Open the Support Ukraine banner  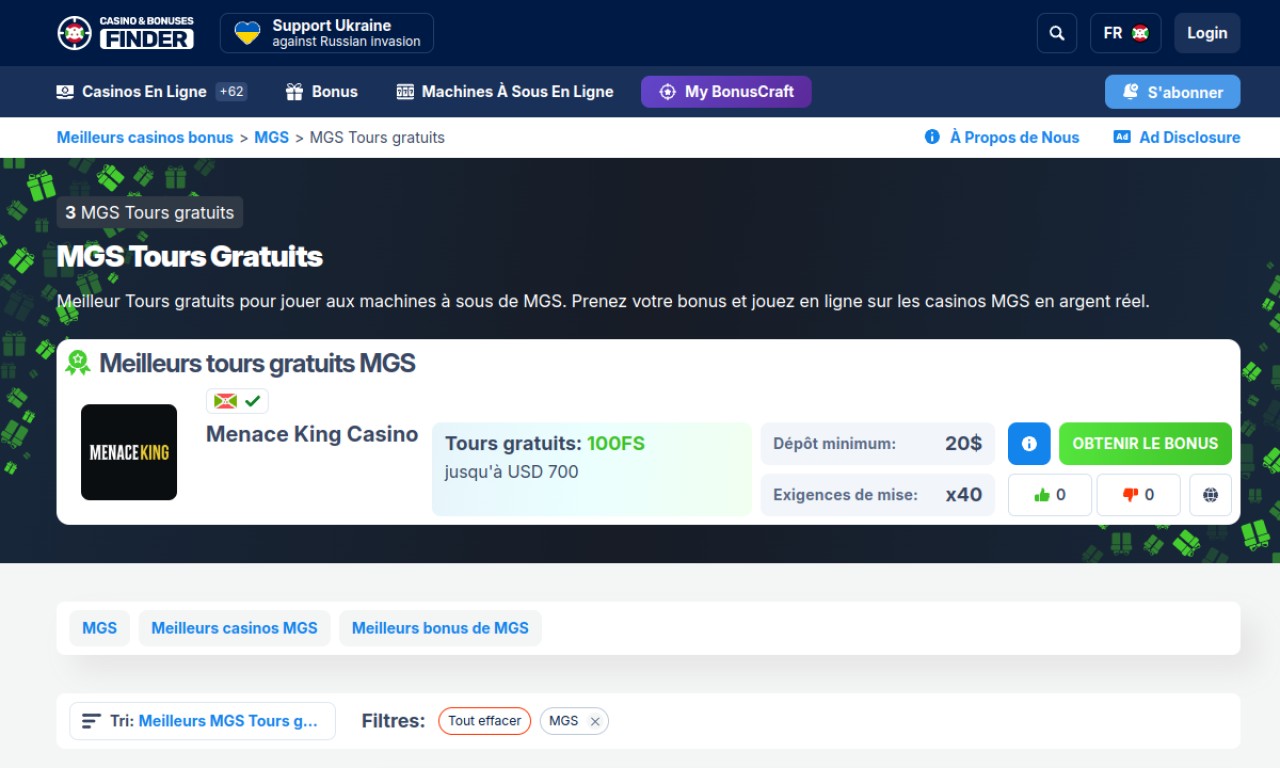click(x=327, y=33)
